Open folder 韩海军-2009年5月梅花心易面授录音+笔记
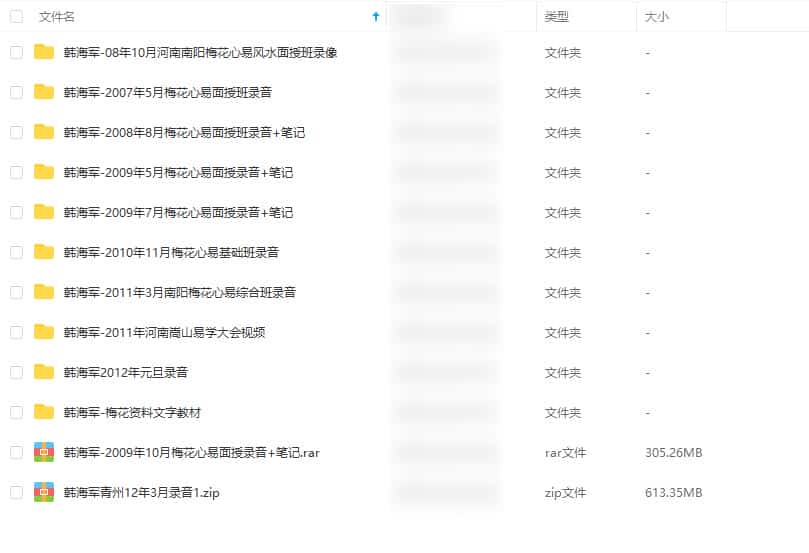809x553 pixels. pyautogui.click(x=178, y=172)
